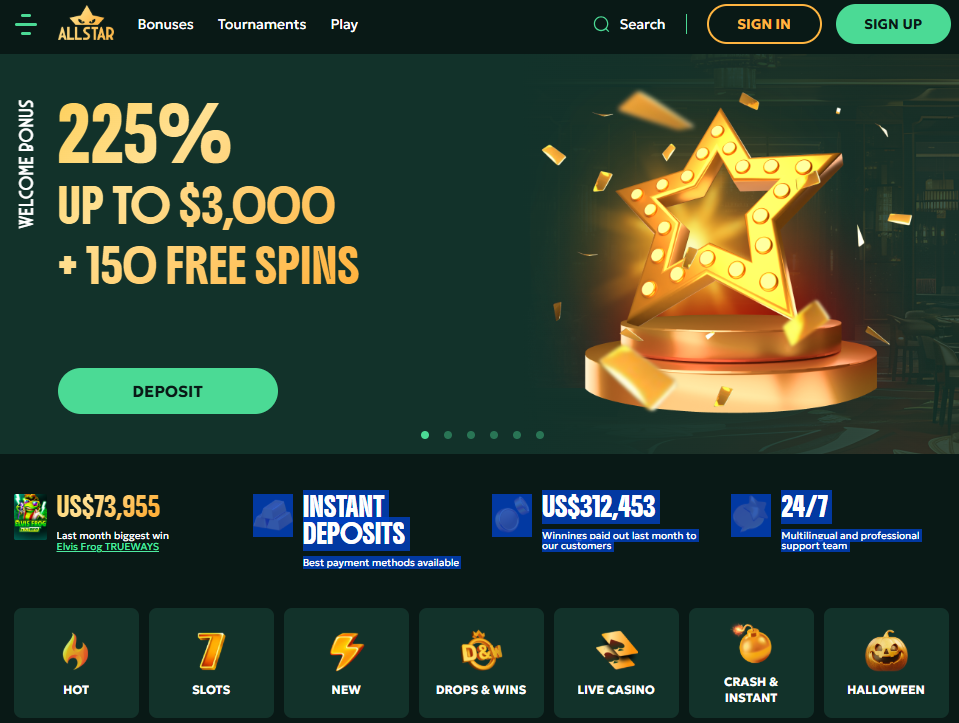Follow the Elvis Frog TRUEWAYS link
Image resolution: width=959 pixels, height=723 pixels.
pos(108,547)
